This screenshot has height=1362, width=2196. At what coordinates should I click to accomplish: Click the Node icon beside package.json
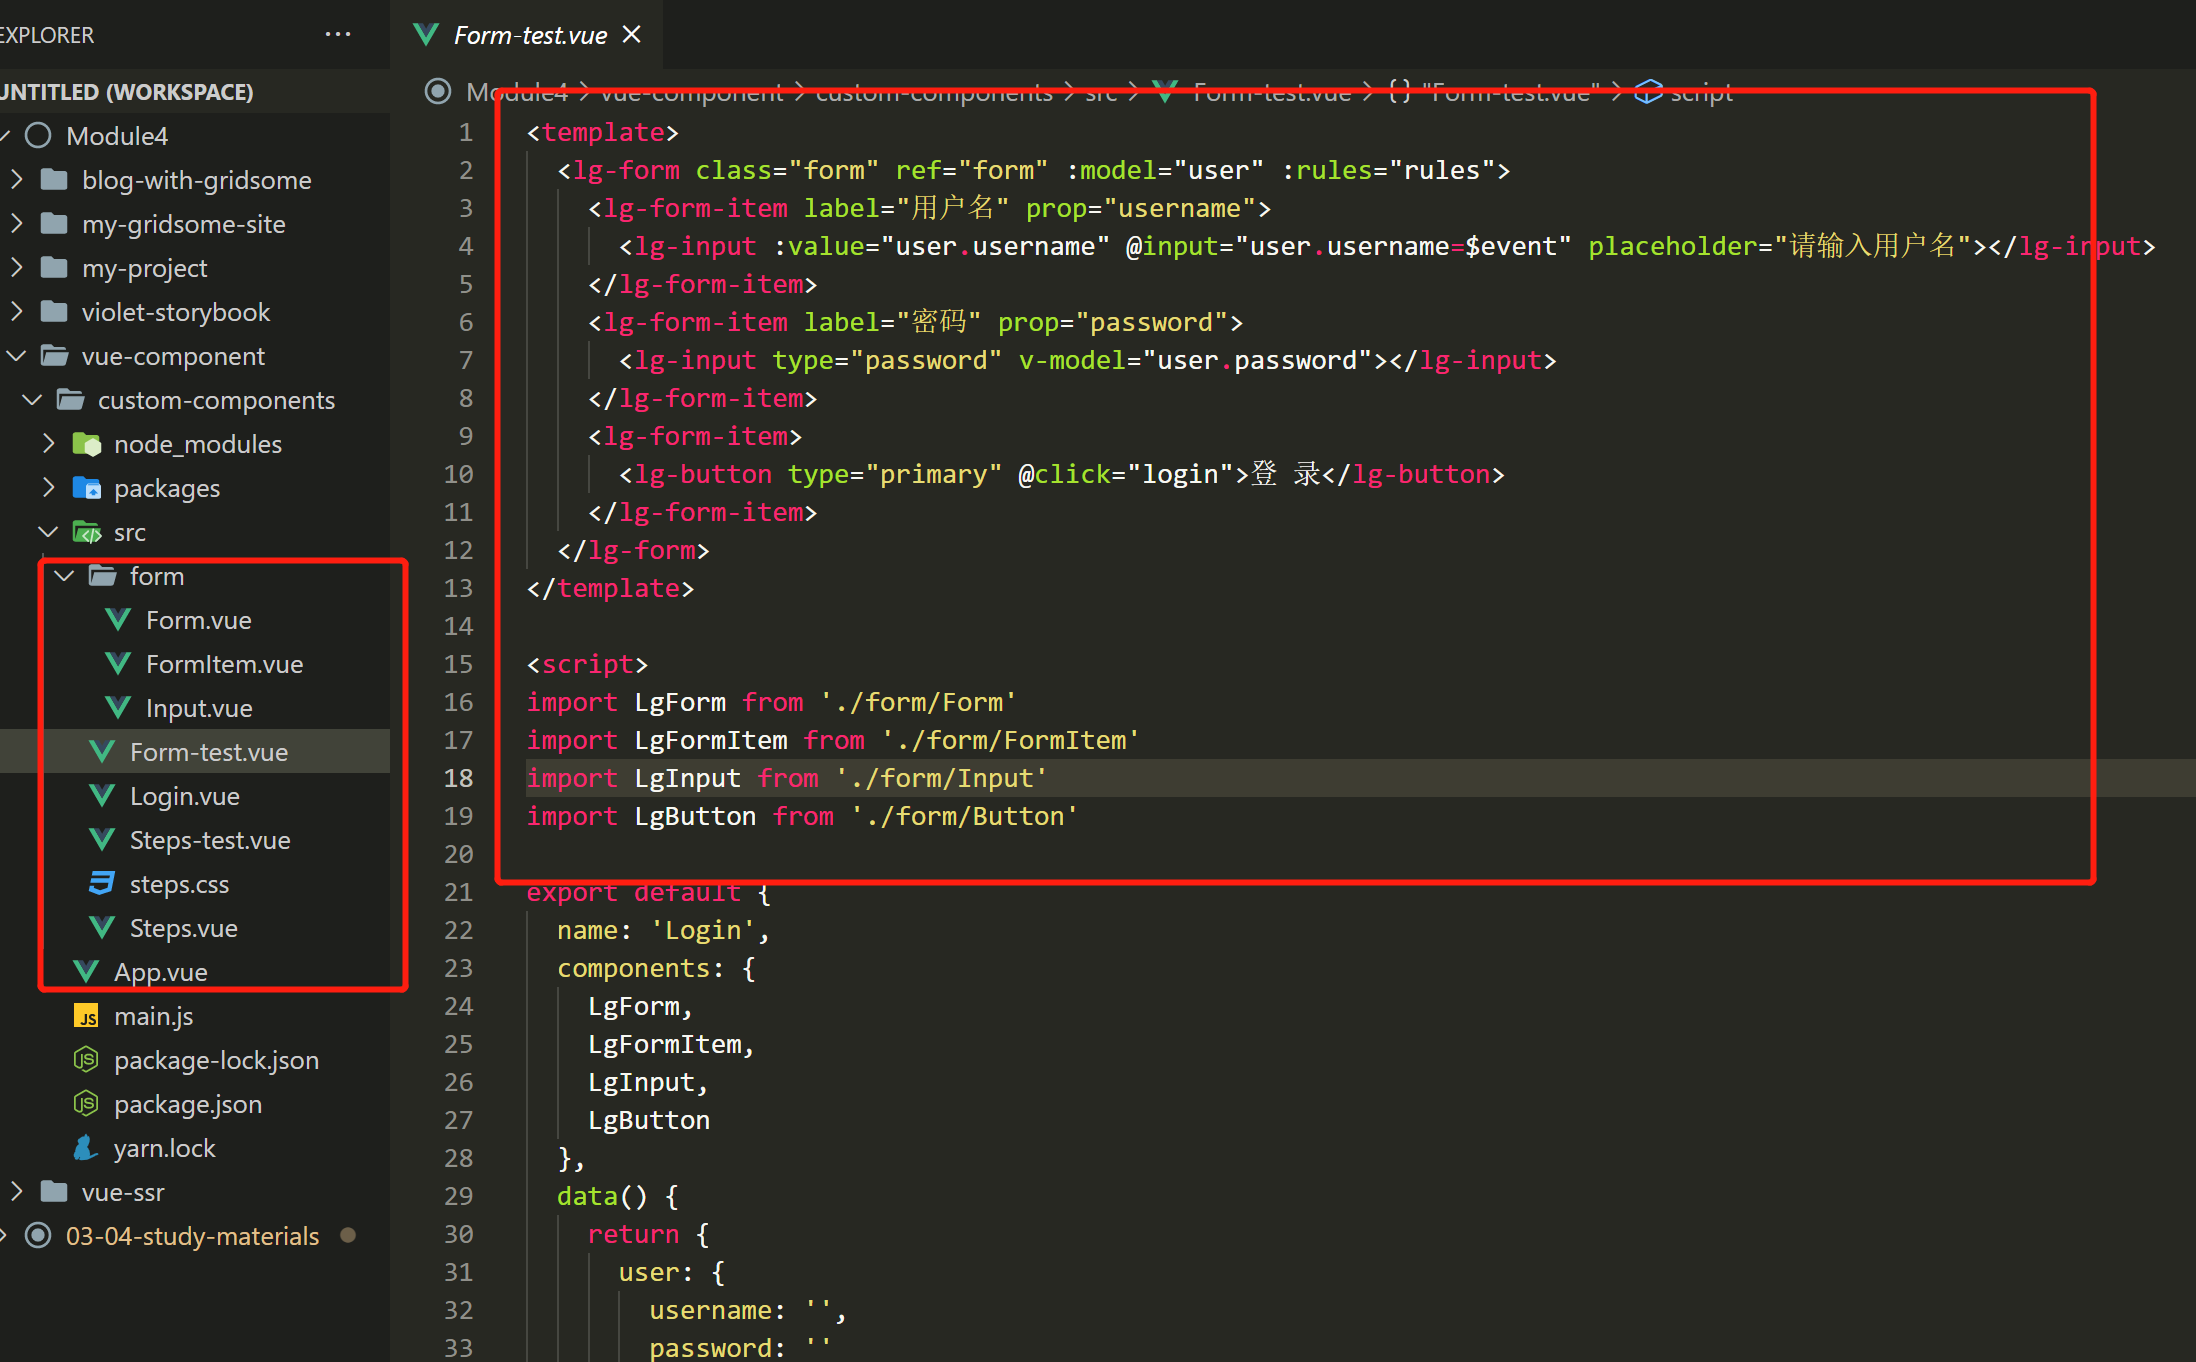(86, 1103)
